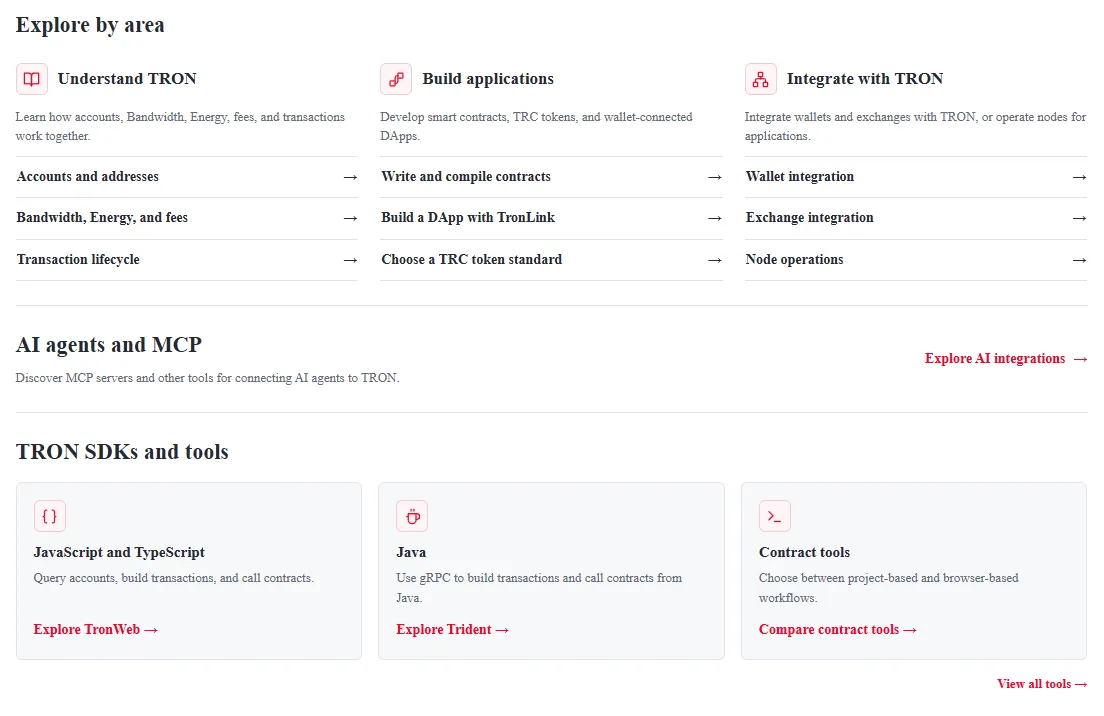Select the Node operations link
This screenshot has height=716, width=1104.
tap(916, 260)
